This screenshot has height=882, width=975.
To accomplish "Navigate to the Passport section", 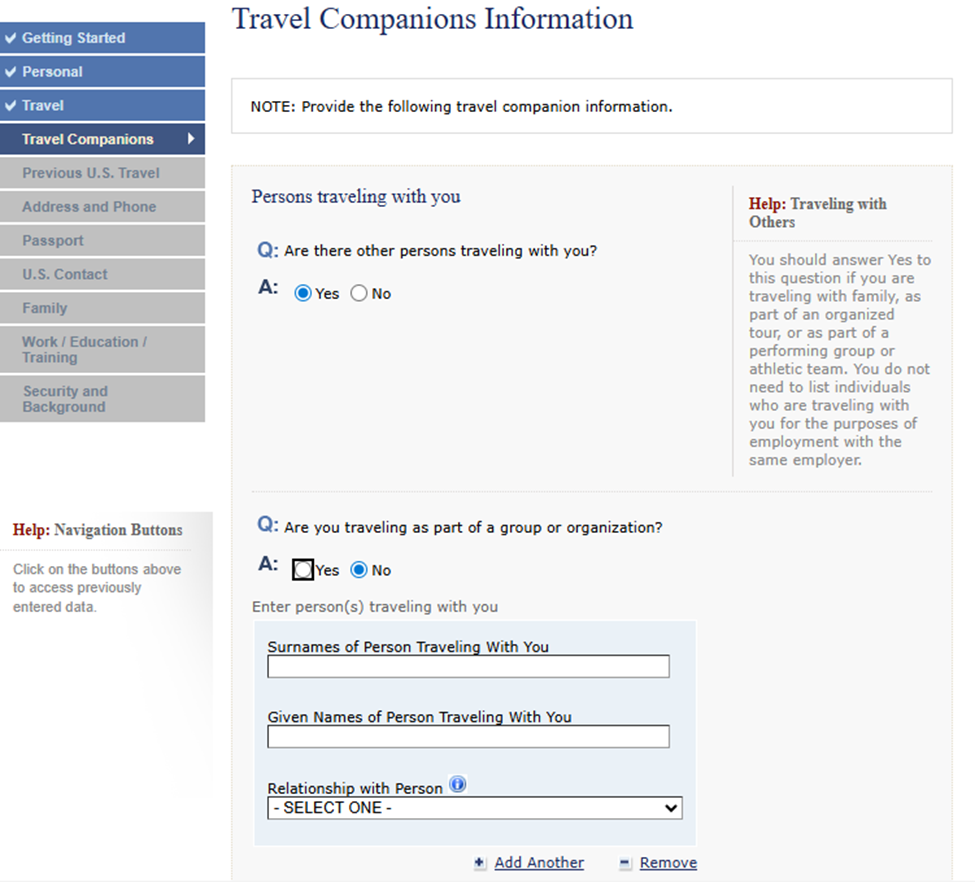I will (53, 241).
